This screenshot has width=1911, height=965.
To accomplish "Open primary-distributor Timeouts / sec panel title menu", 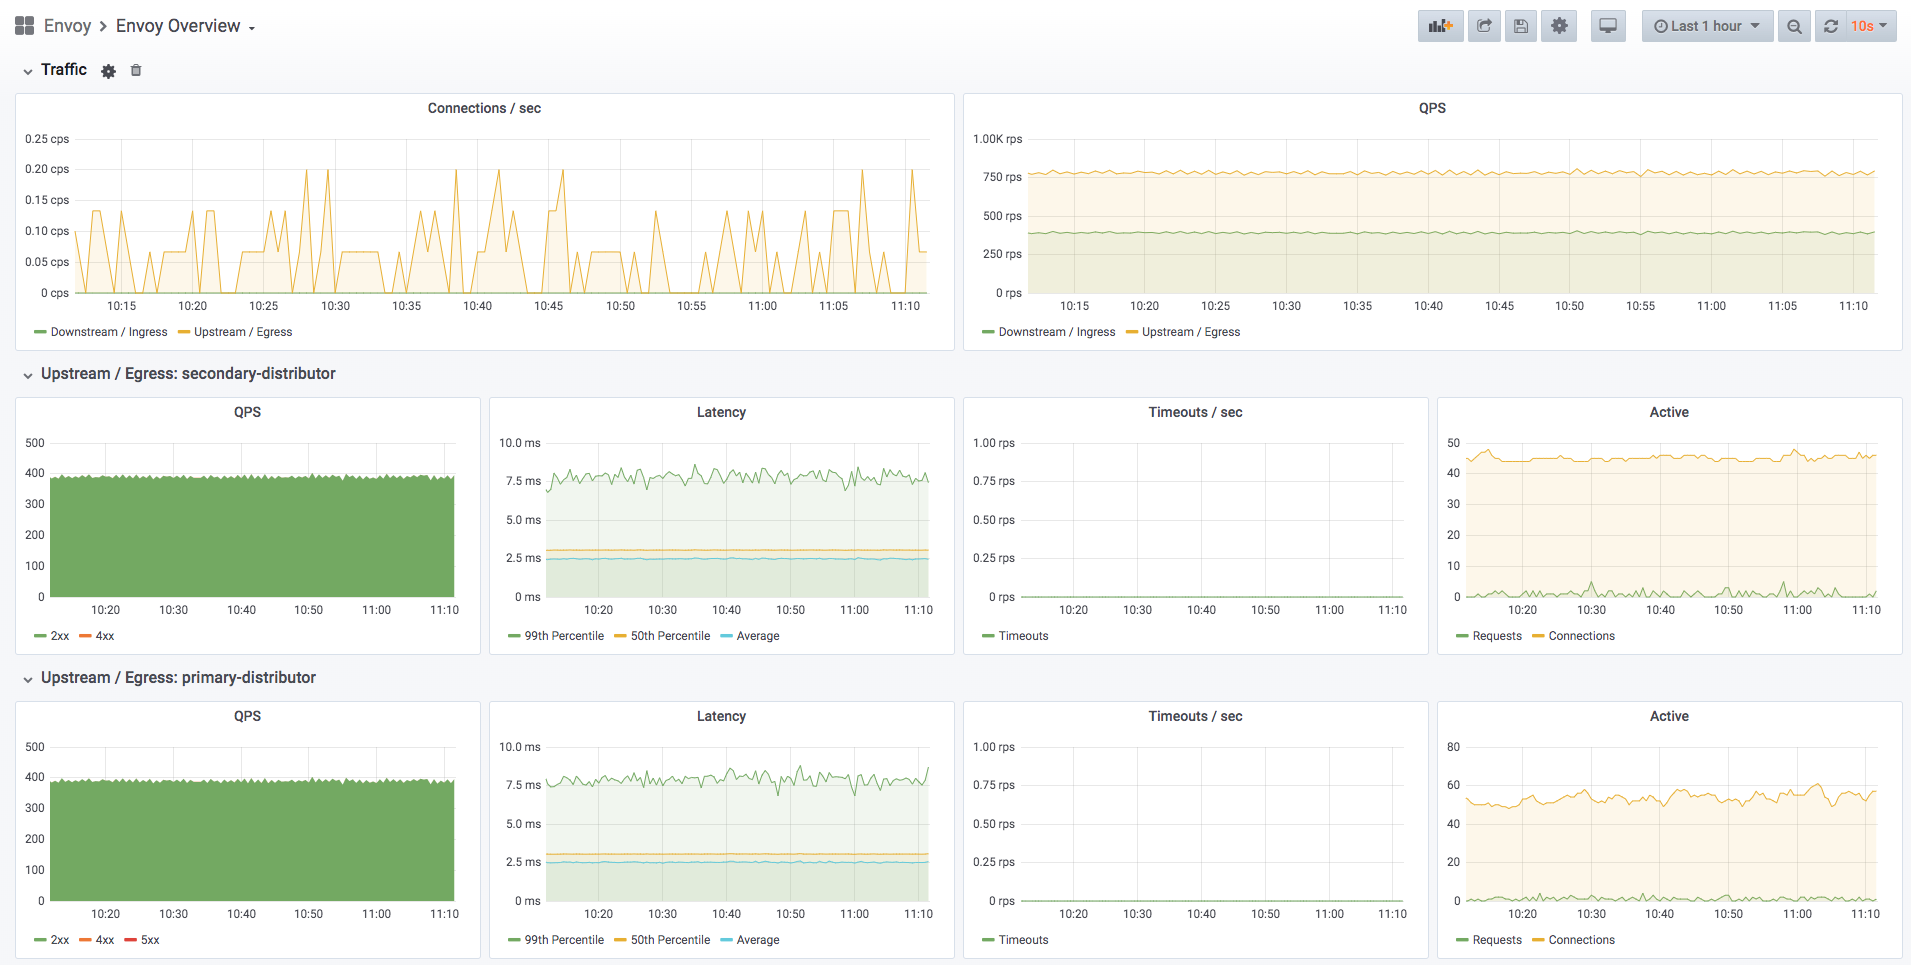I will (1195, 716).
